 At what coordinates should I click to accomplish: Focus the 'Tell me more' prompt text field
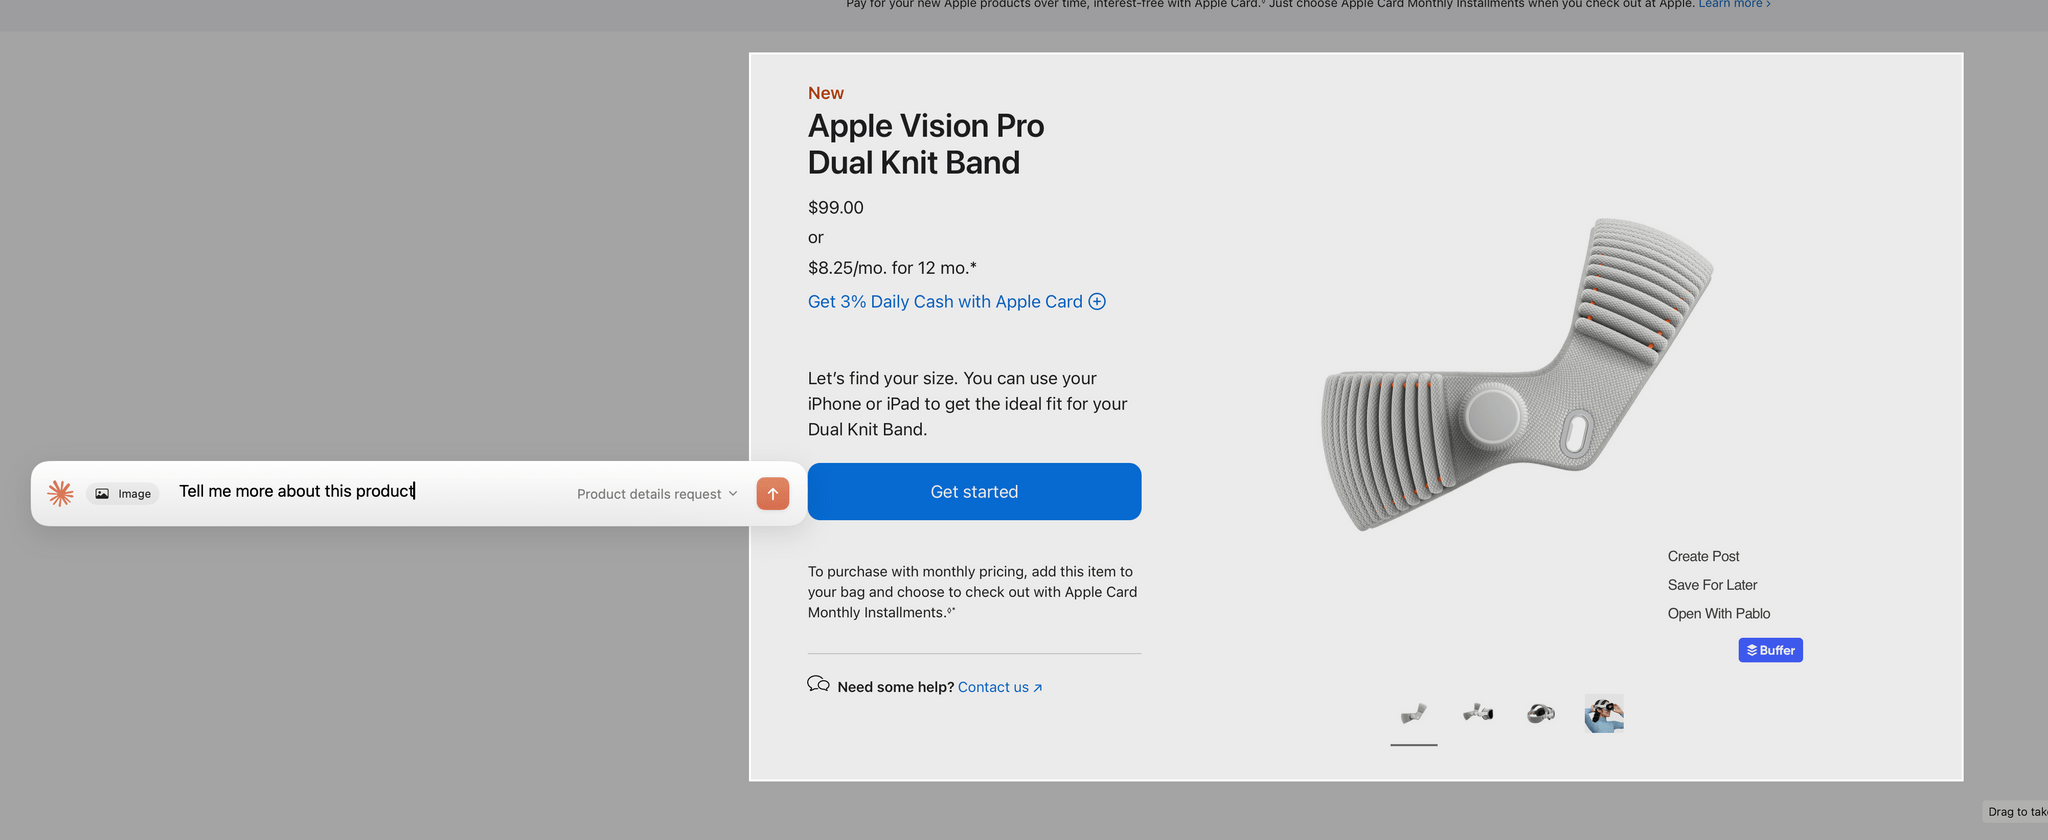[x=370, y=492]
